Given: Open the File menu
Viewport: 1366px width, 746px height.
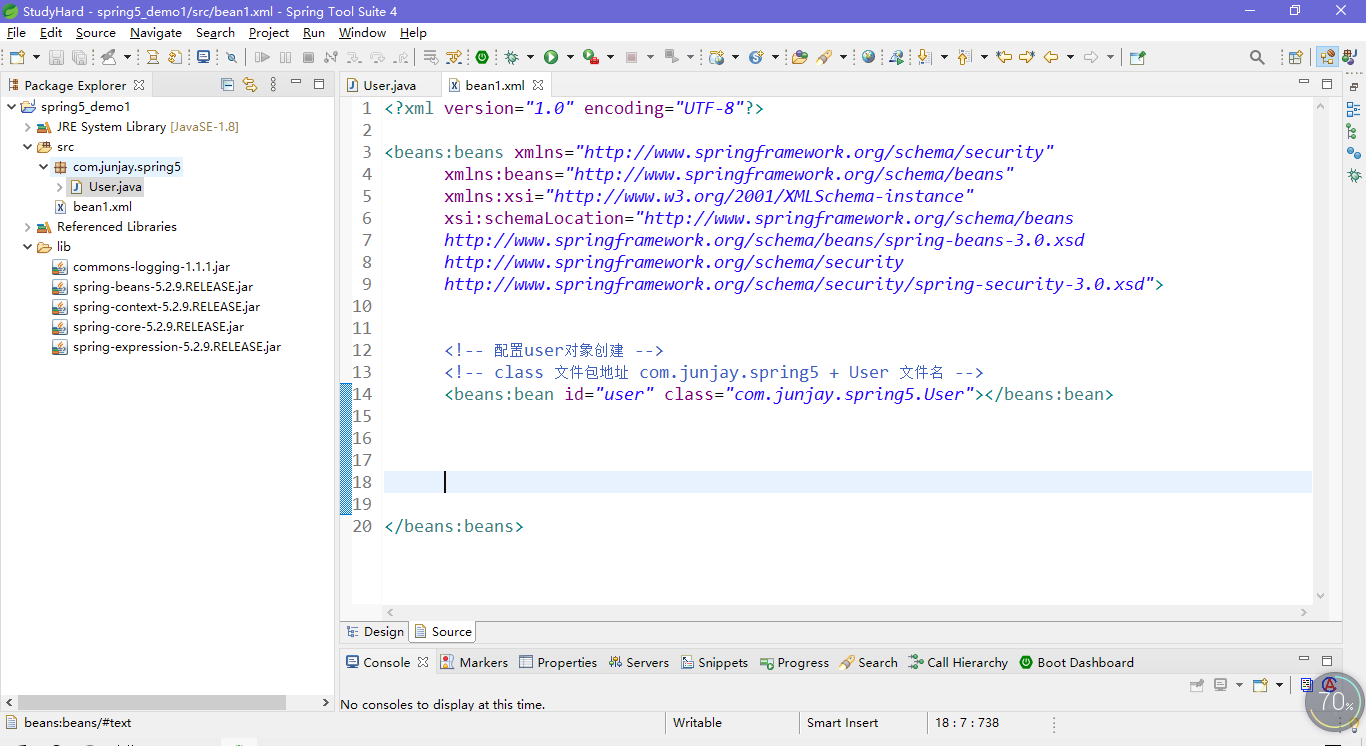Looking at the screenshot, I should click(x=16, y=32).
